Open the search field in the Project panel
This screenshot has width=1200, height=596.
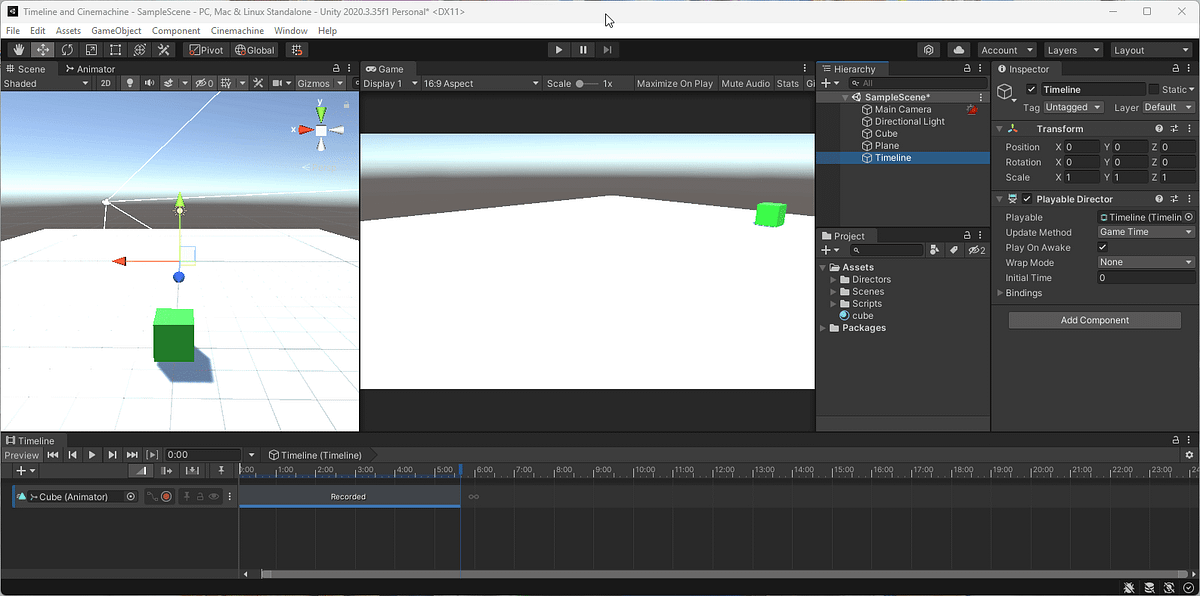[x=885, y=250]
